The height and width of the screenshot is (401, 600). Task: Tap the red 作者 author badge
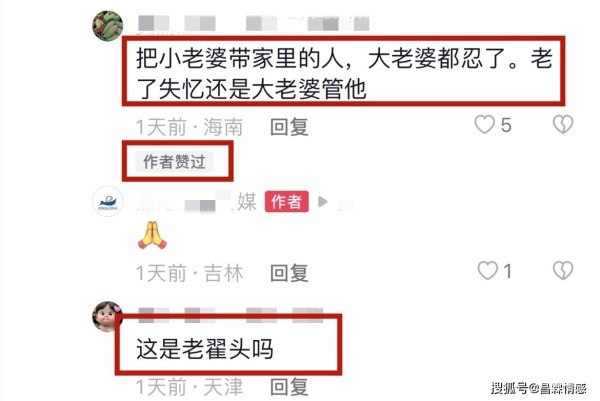[x=287, y=202]
